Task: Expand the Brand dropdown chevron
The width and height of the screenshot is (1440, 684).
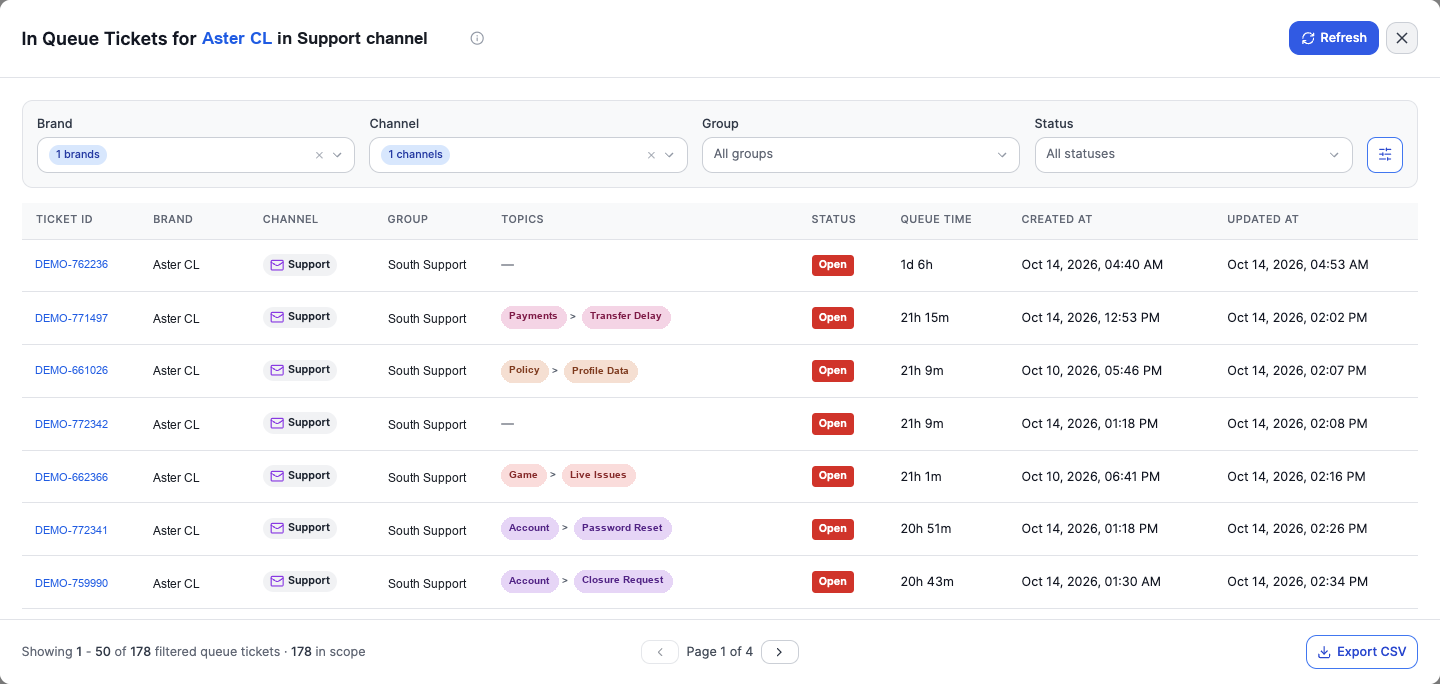Action: coord(337,155)
